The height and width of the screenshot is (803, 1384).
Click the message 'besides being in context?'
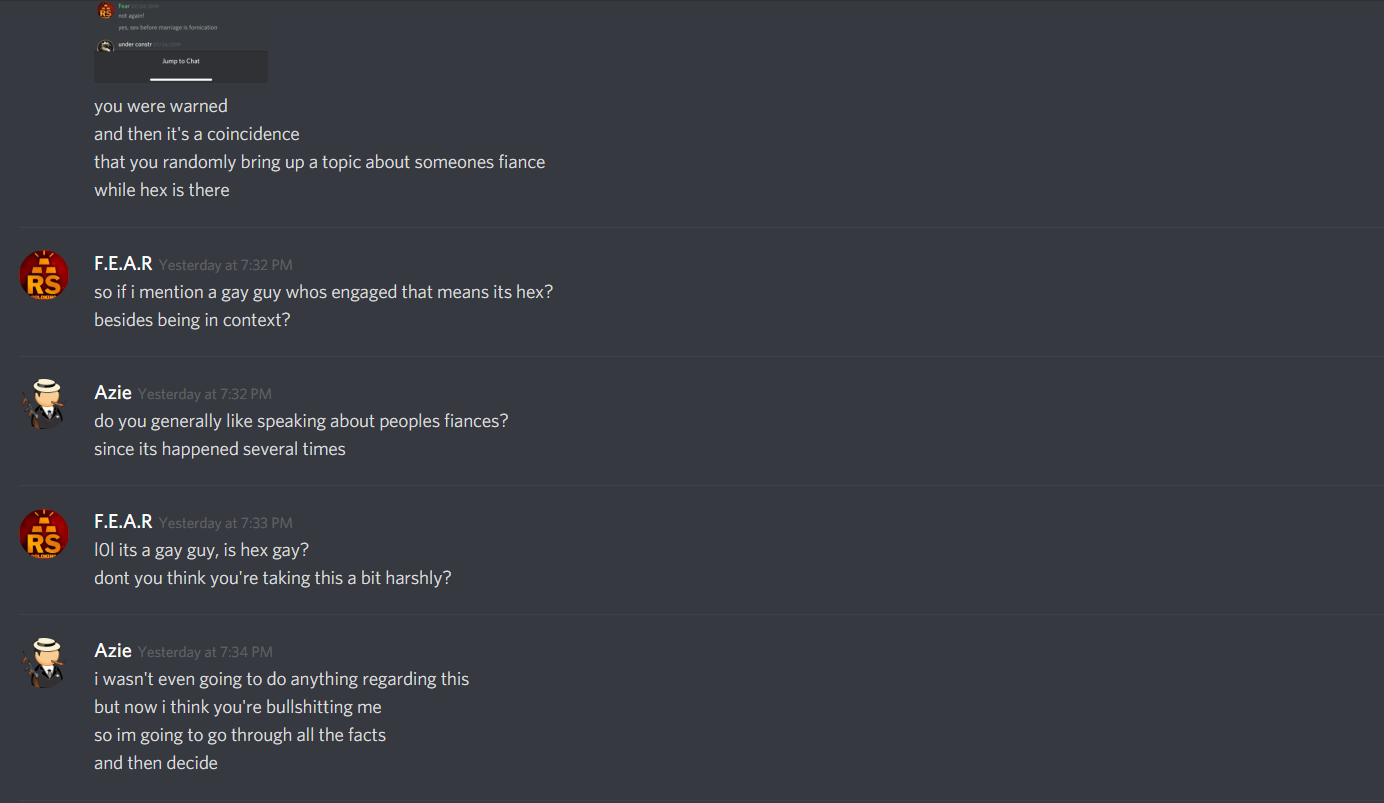click(192, 320)
